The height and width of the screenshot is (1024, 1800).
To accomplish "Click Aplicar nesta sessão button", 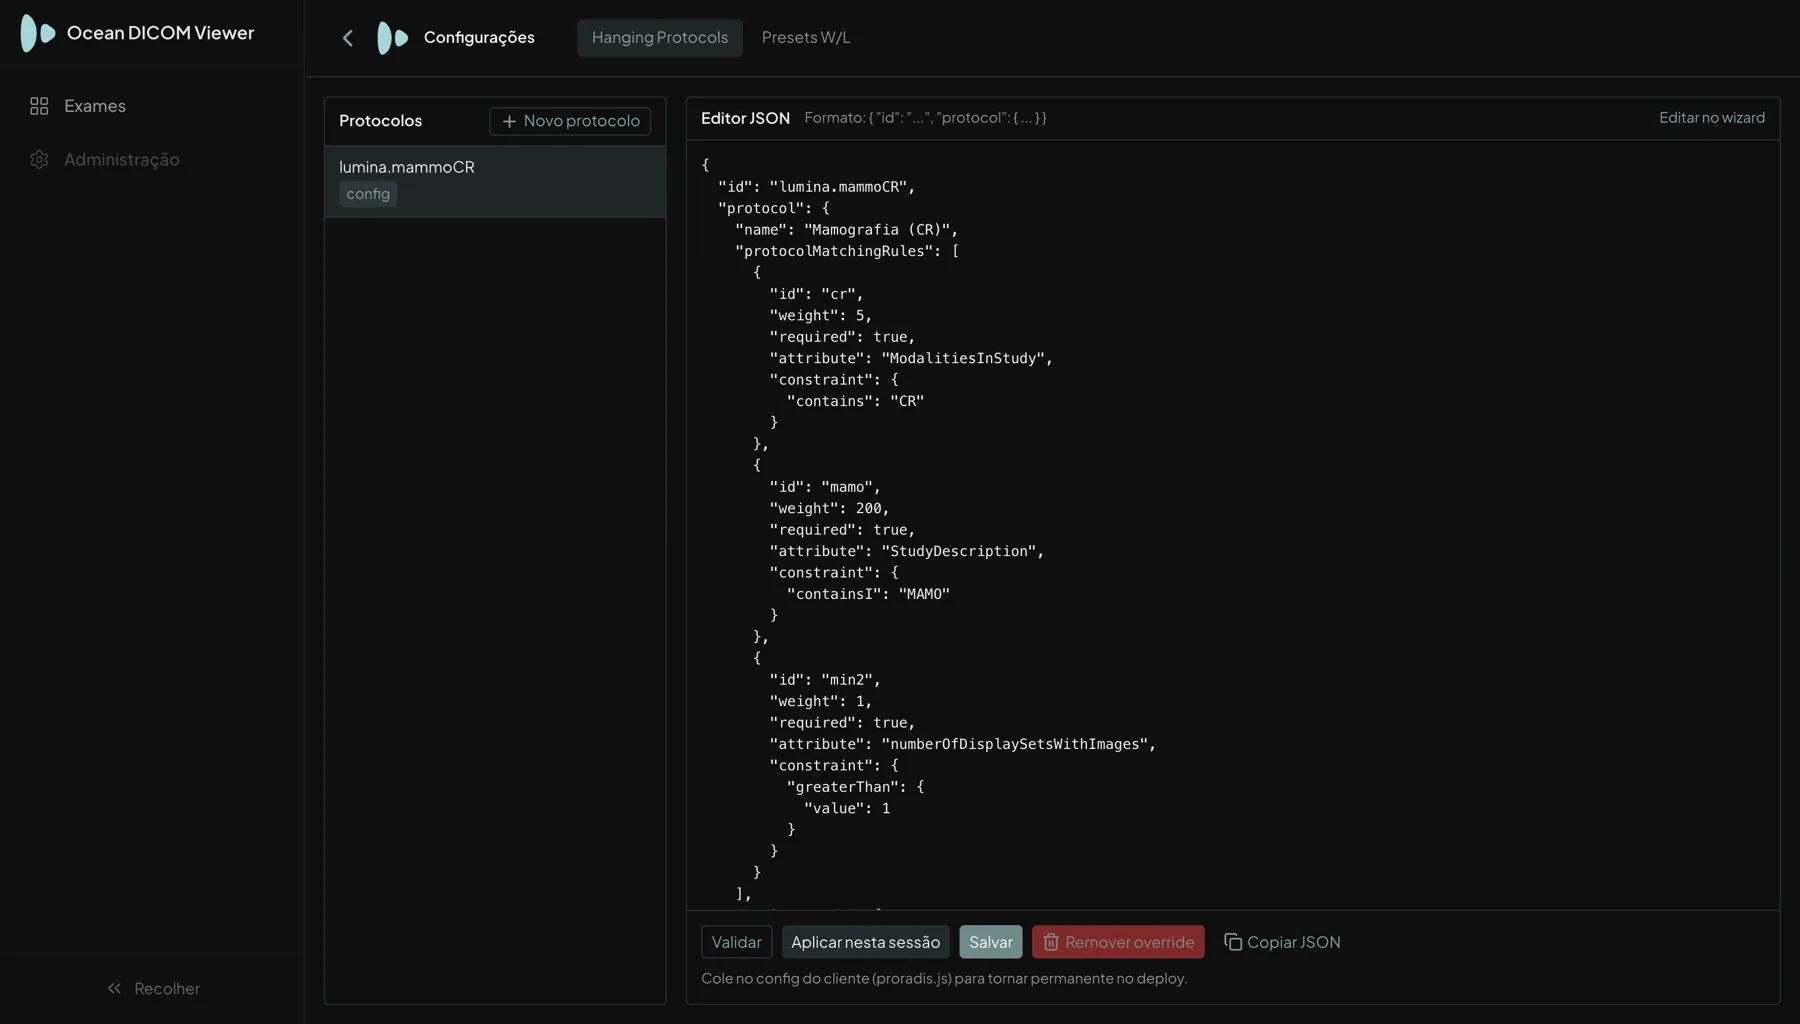I will click(x=866, y=942).
